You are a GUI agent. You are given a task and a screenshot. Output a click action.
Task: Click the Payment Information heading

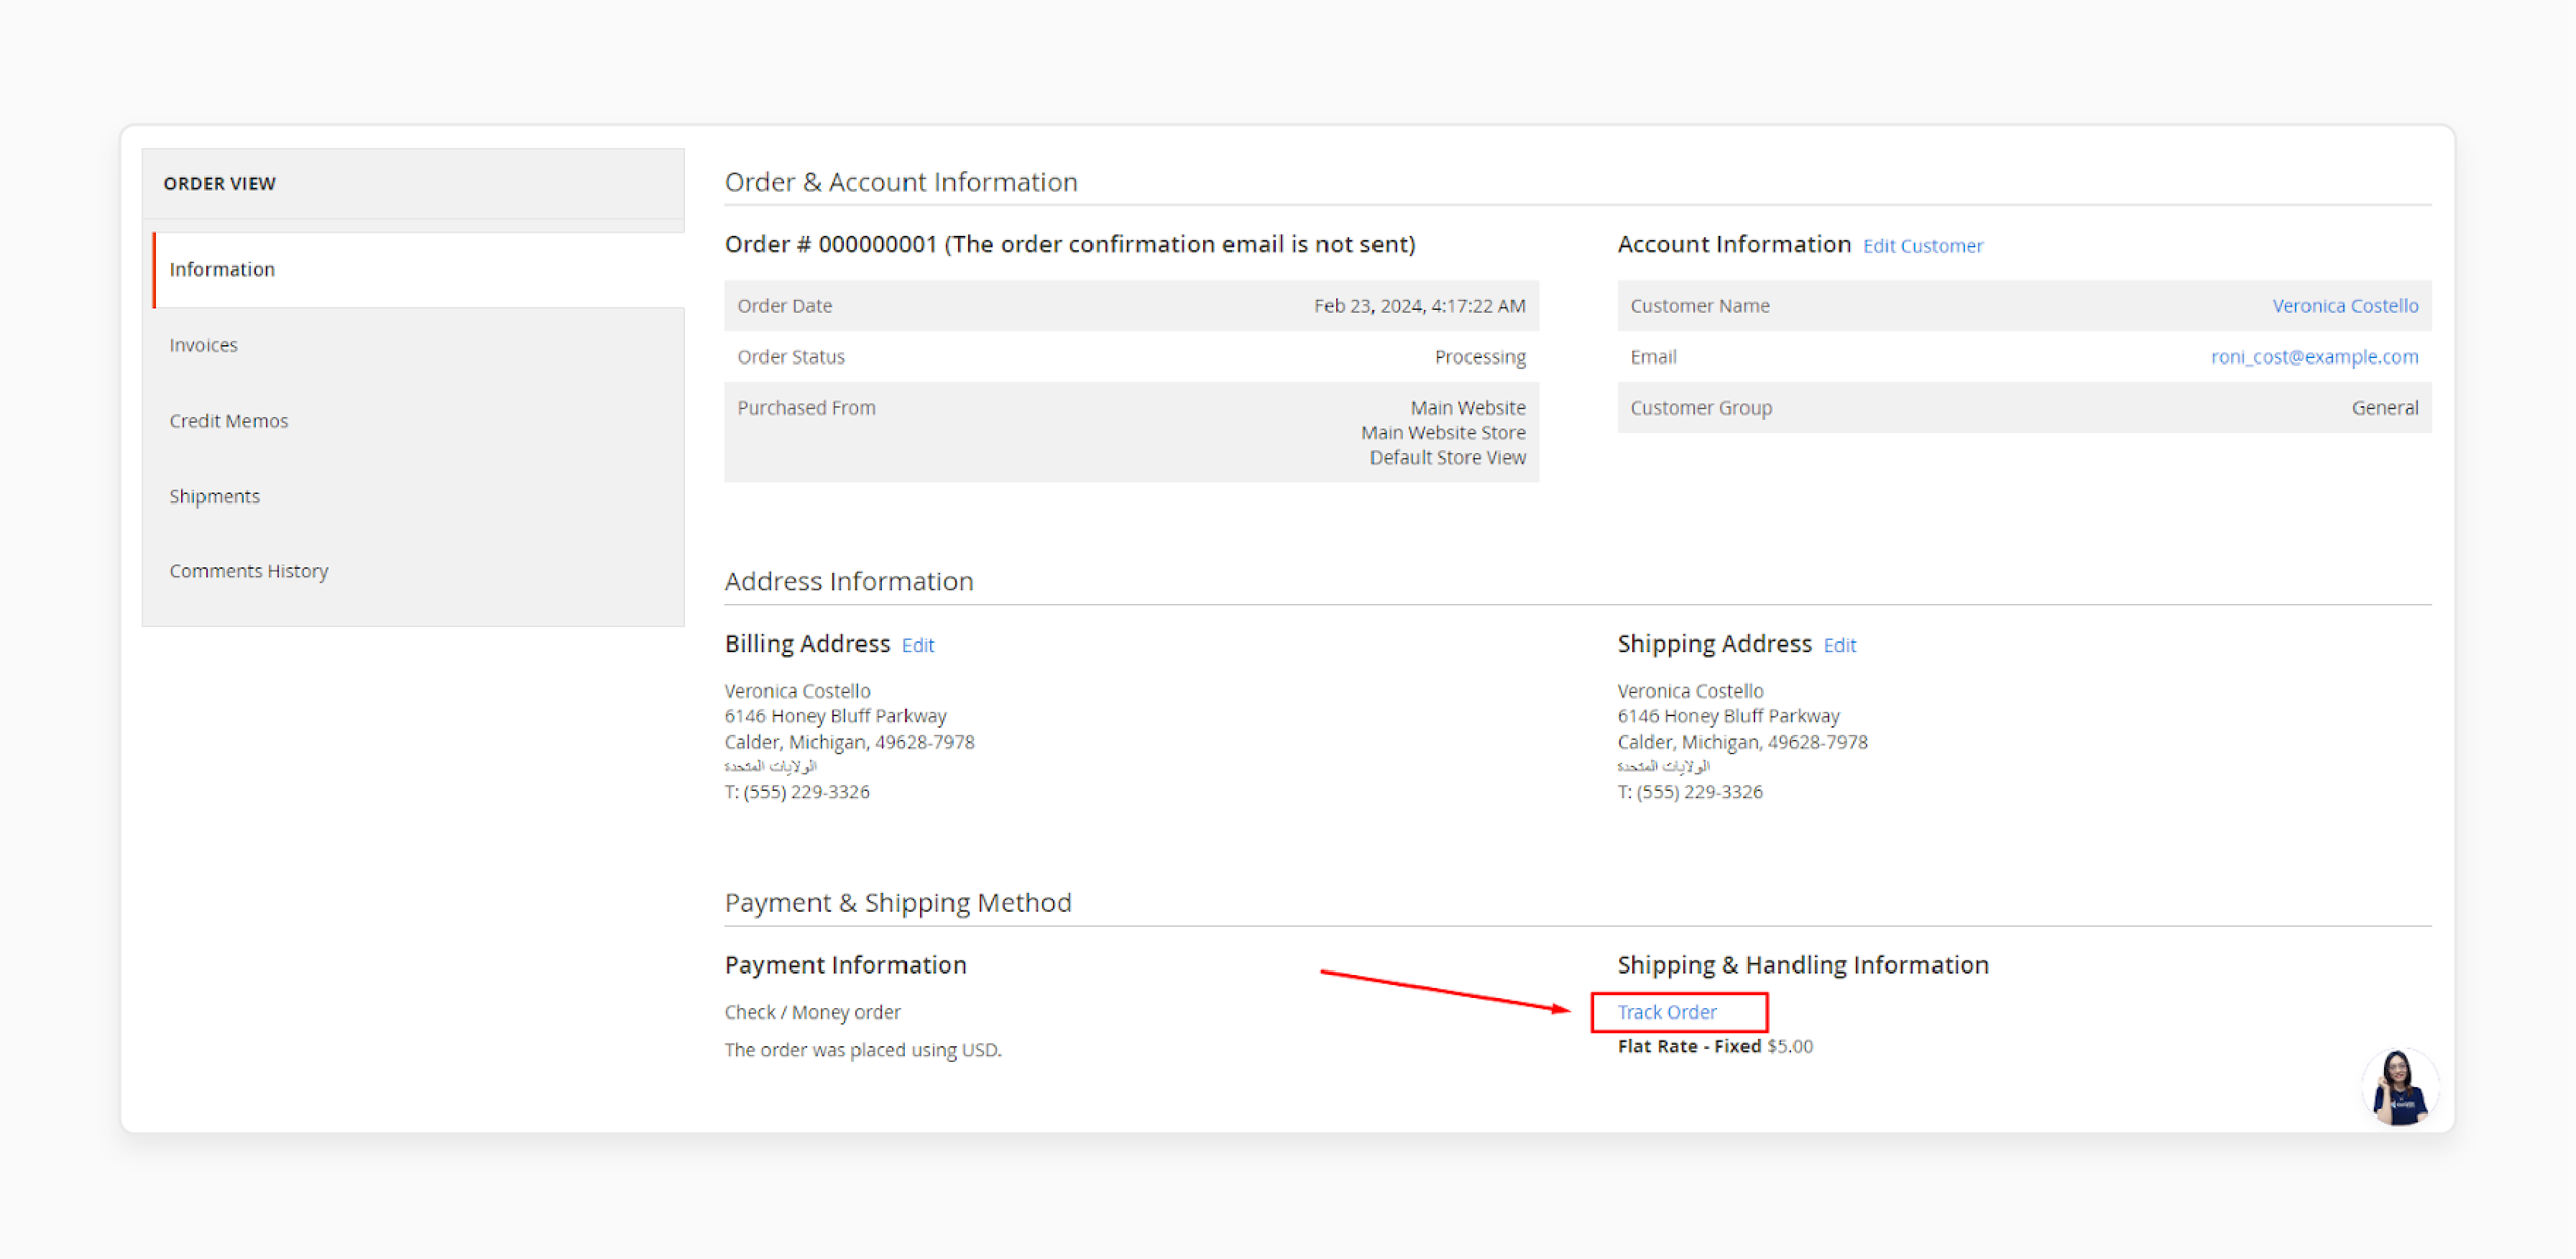tap(845, 966)
